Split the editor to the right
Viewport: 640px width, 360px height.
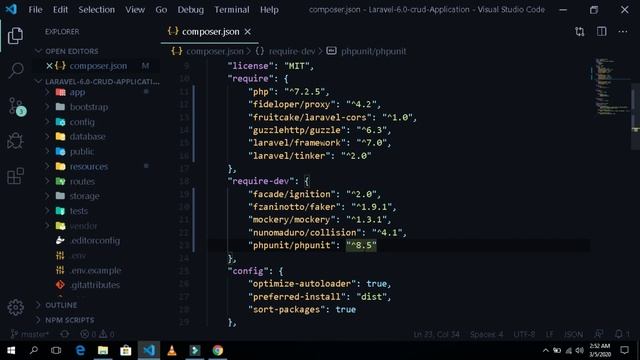[602, 31]
